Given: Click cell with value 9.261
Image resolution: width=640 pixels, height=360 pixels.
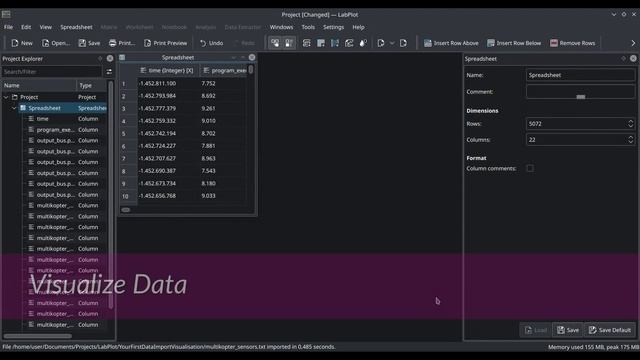Looking at the screenshot, I should [208, 109].
